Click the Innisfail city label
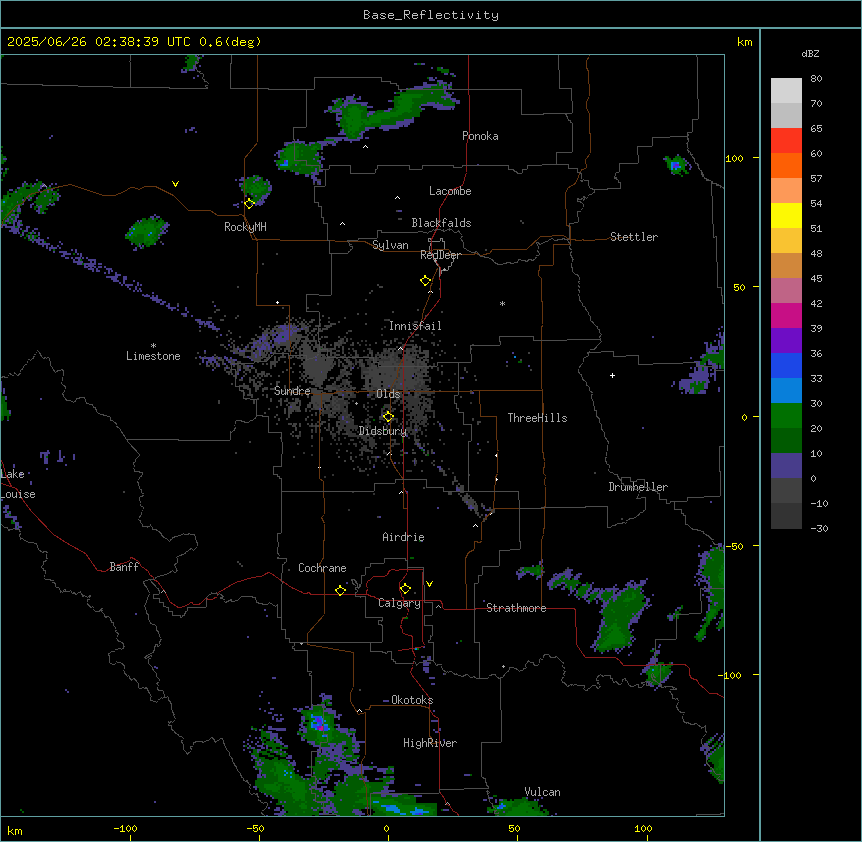 tap(415, 326)
